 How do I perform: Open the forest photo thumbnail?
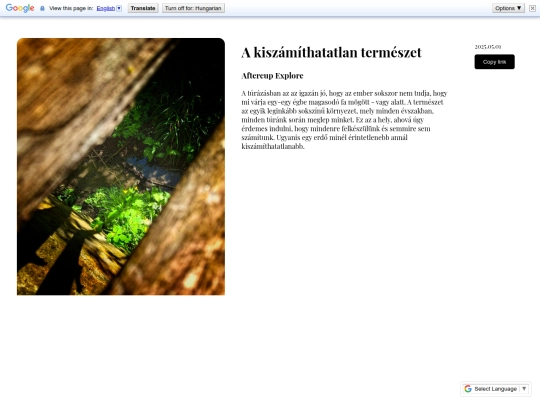121,166
